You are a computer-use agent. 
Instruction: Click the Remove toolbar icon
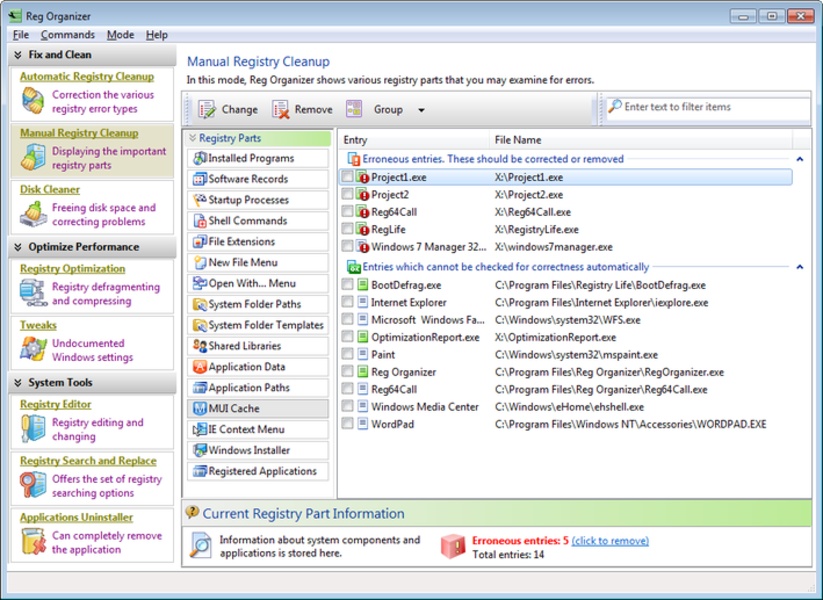(281, 109)
